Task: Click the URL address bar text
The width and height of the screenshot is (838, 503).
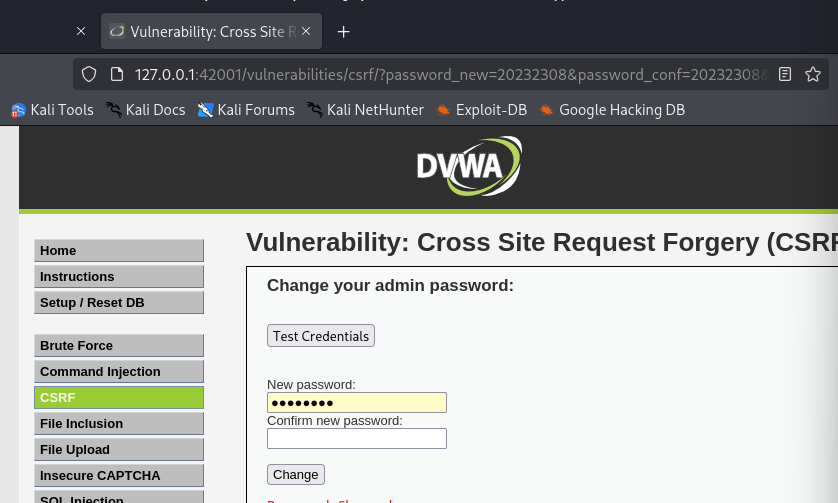Action: (451, 74)
